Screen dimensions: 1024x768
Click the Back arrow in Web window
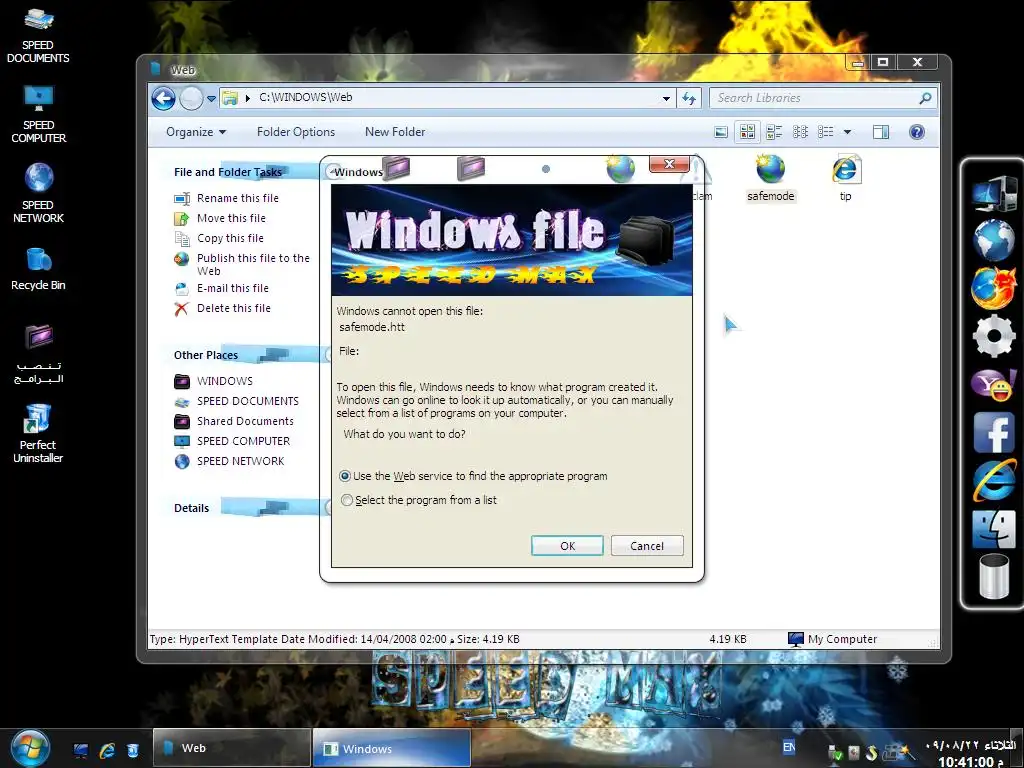[x=163, y=99]
